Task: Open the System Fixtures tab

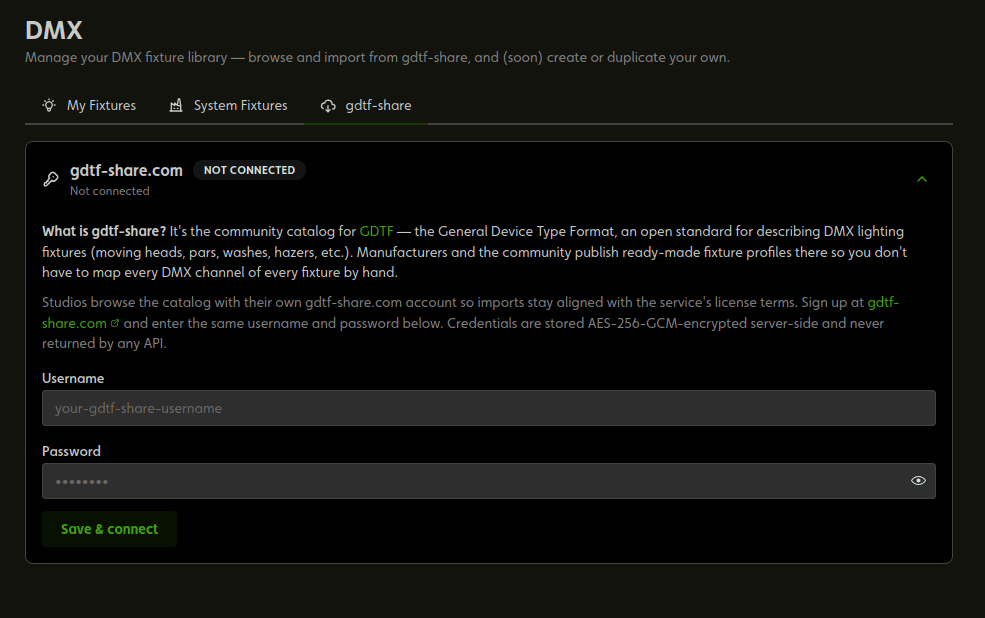Action: (228, 106)
